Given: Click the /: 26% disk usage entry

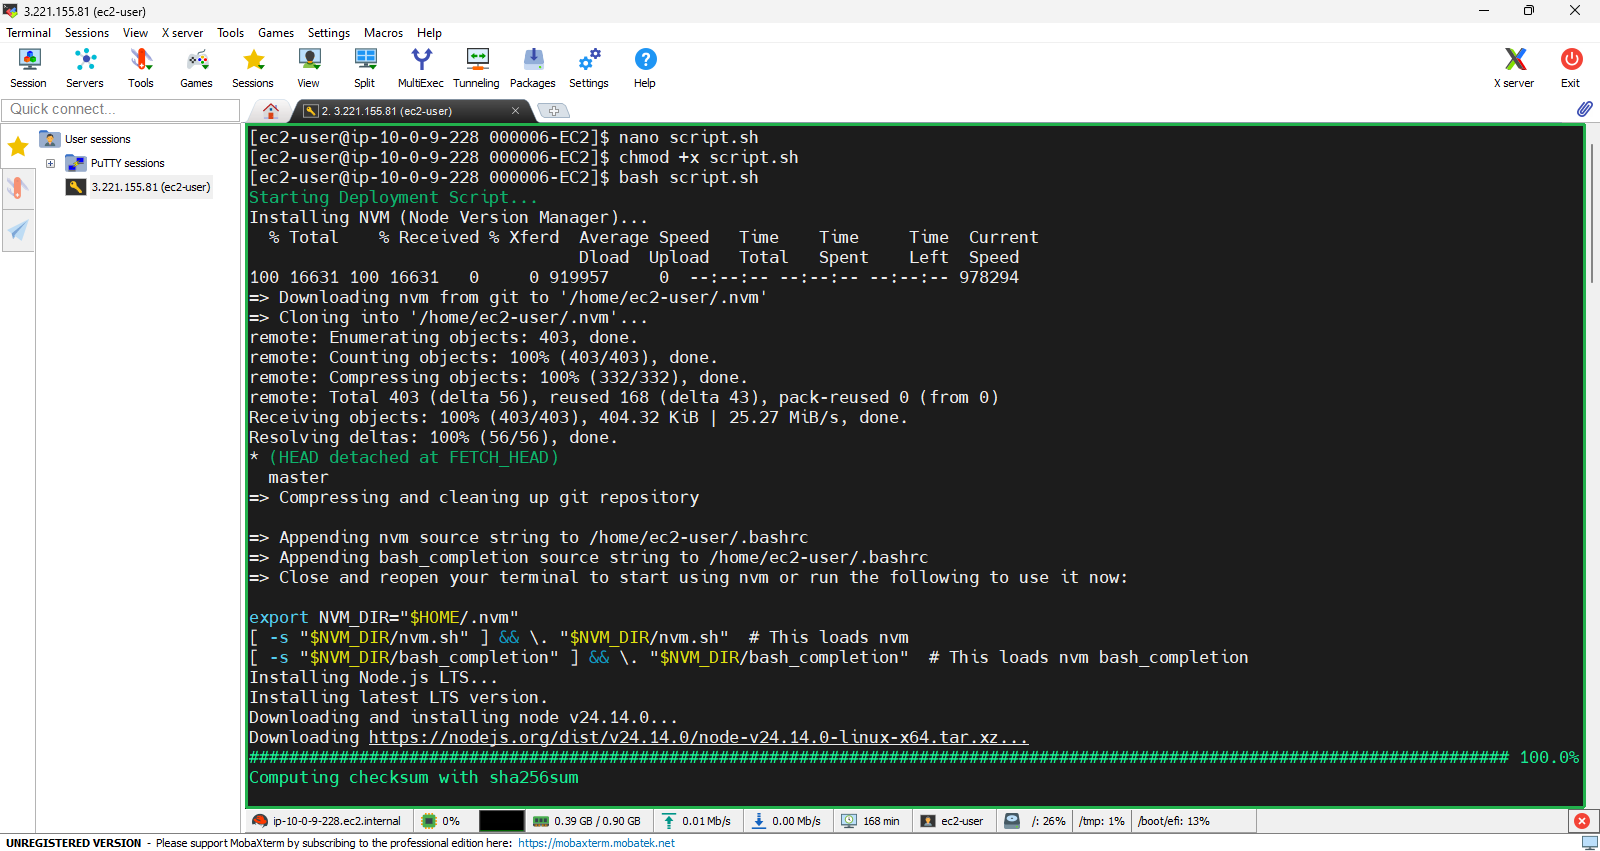Looking at the screenshot, I should [x=1048, y=821].
